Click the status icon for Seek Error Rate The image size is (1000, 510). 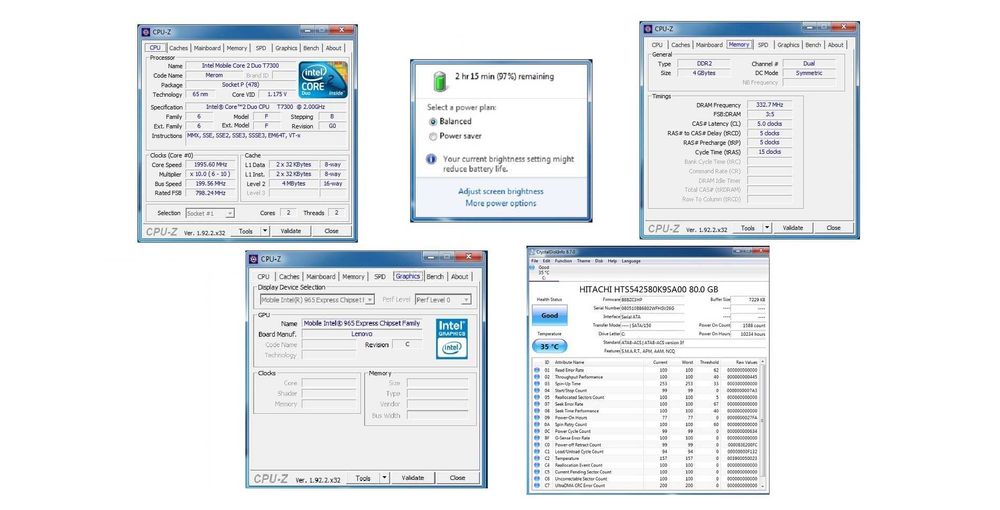537,404
